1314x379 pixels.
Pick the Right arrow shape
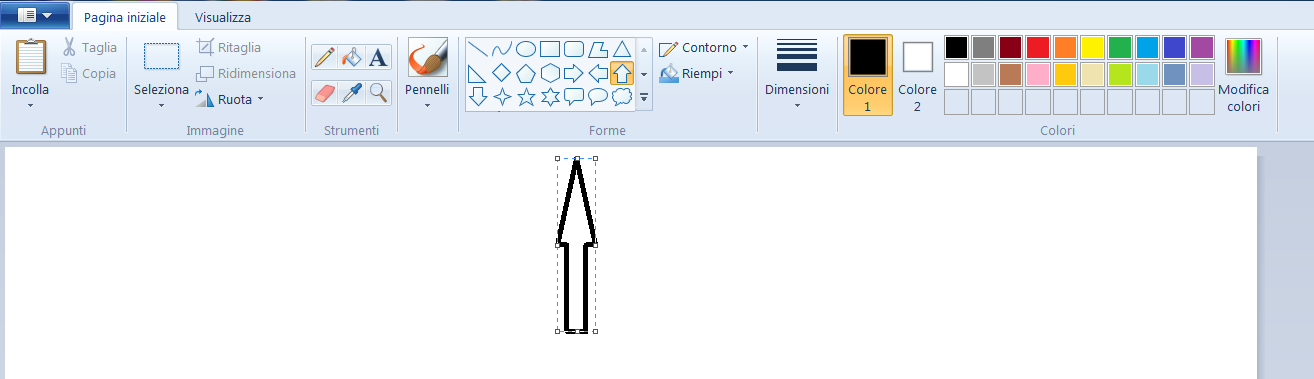tap(574, 73)
